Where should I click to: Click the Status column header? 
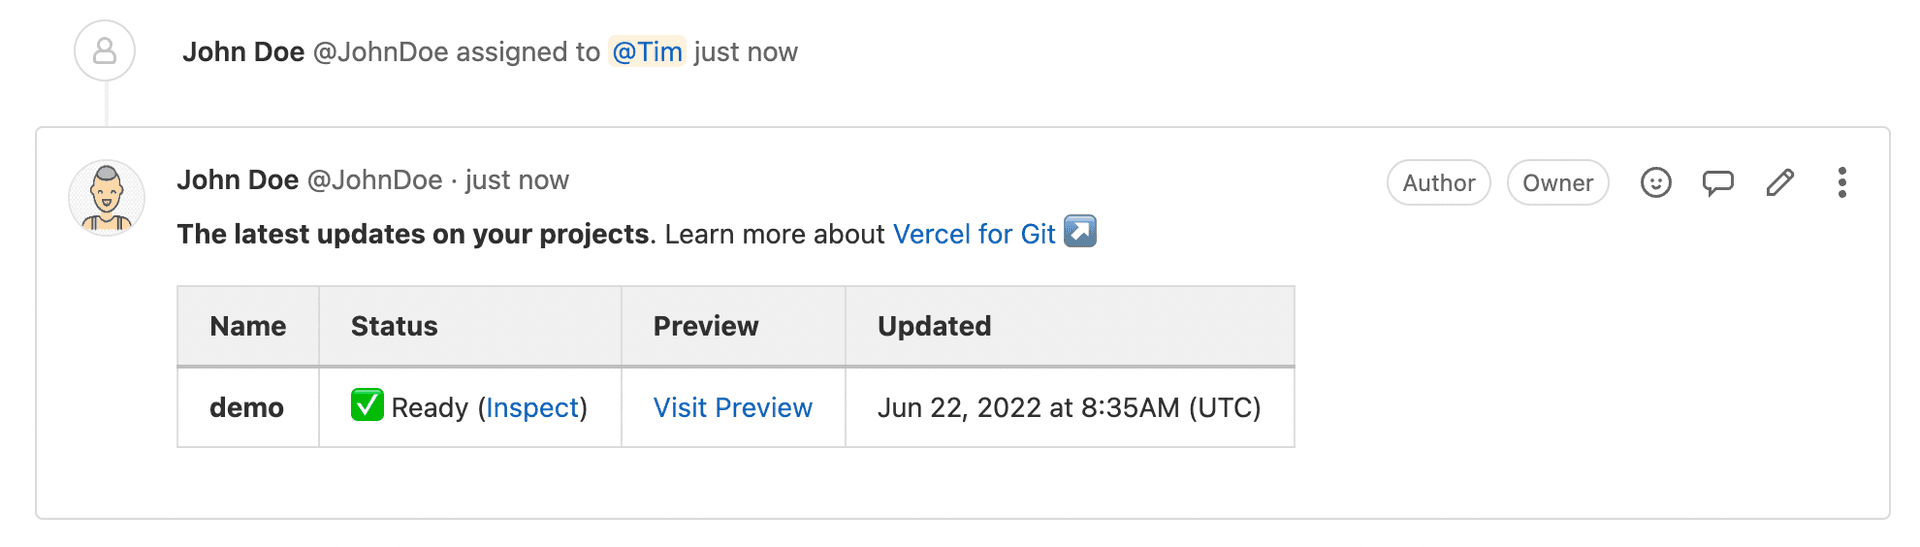click(394, 326)
